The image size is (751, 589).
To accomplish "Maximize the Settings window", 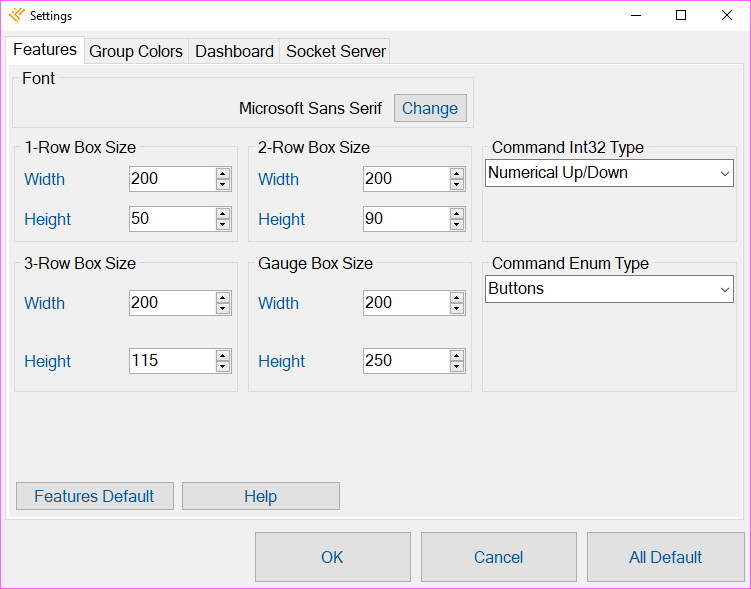I will (681, 15).
